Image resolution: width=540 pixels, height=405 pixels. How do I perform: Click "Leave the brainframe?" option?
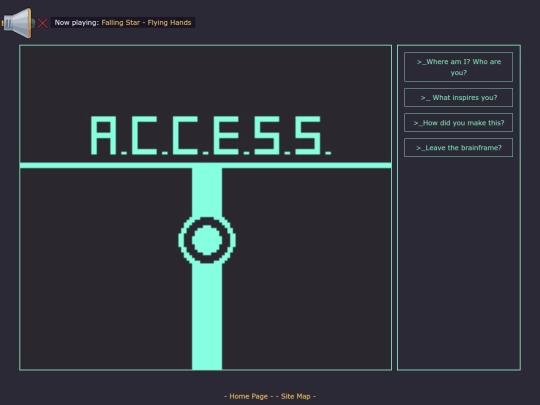click(458, 148)
